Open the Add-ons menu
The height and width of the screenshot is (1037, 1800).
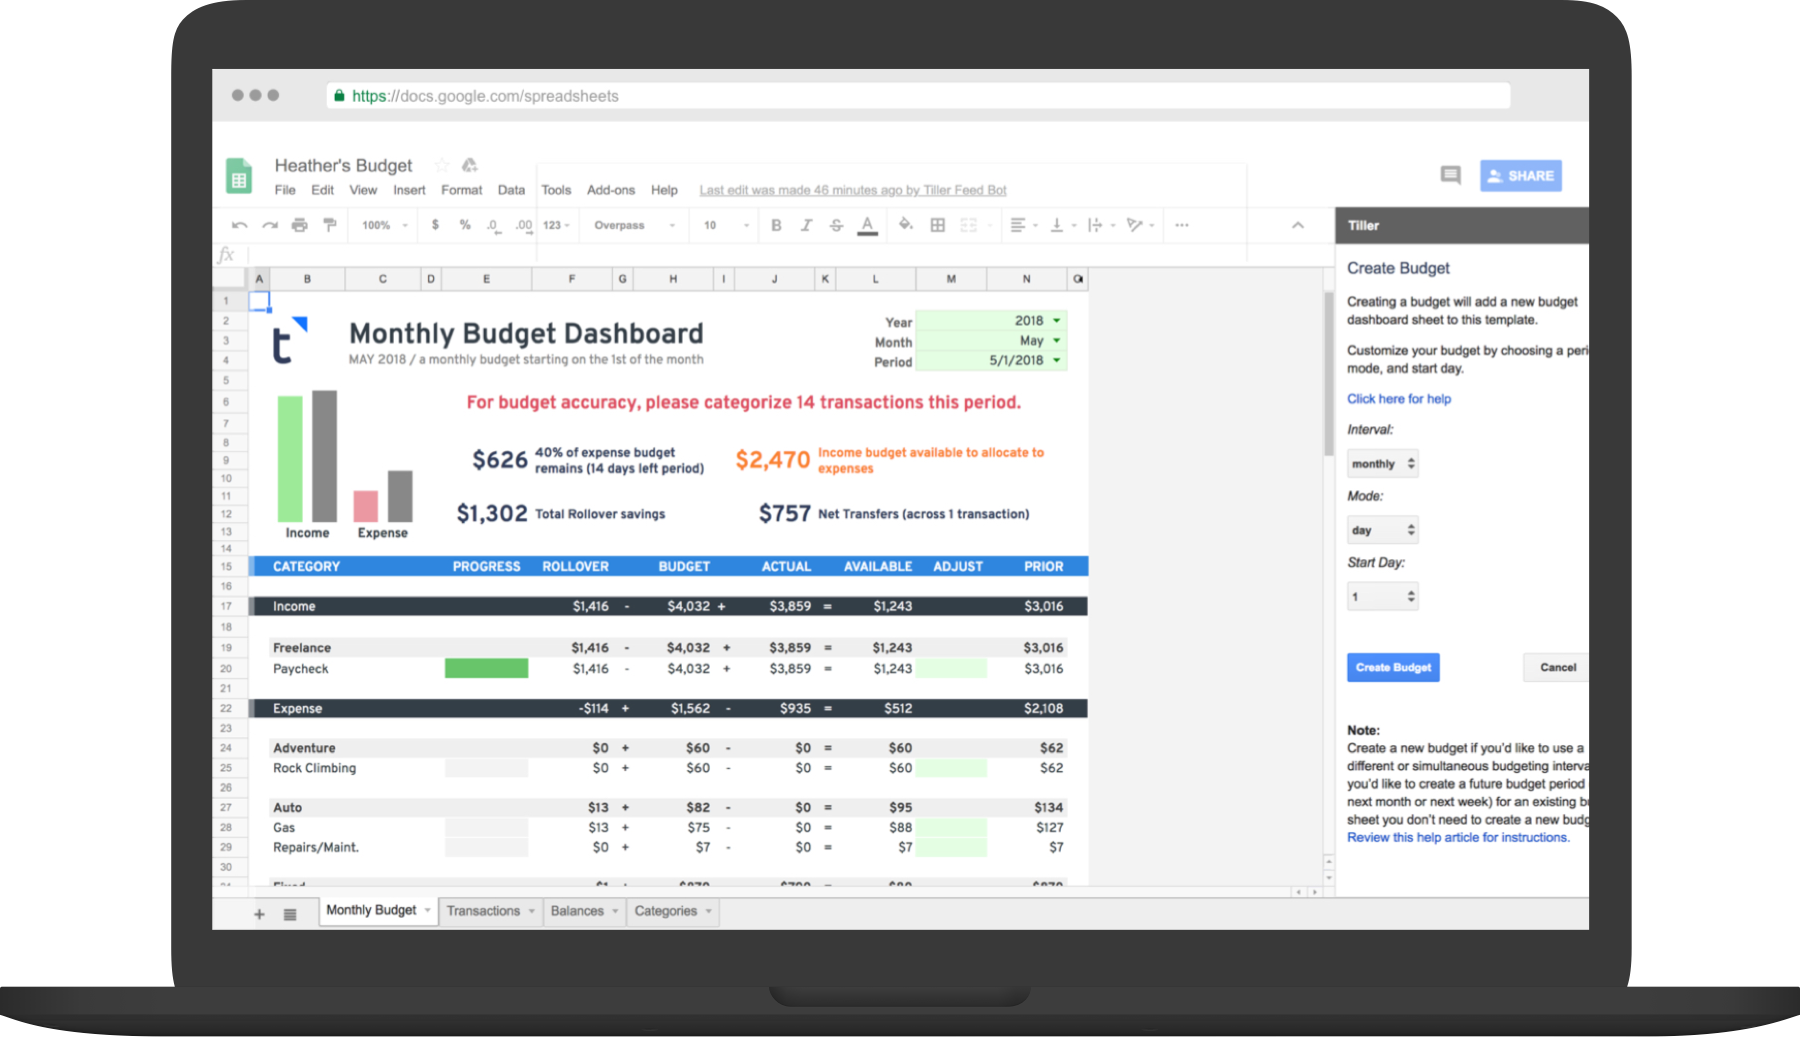pyautogui.click(x=610, y=190)
